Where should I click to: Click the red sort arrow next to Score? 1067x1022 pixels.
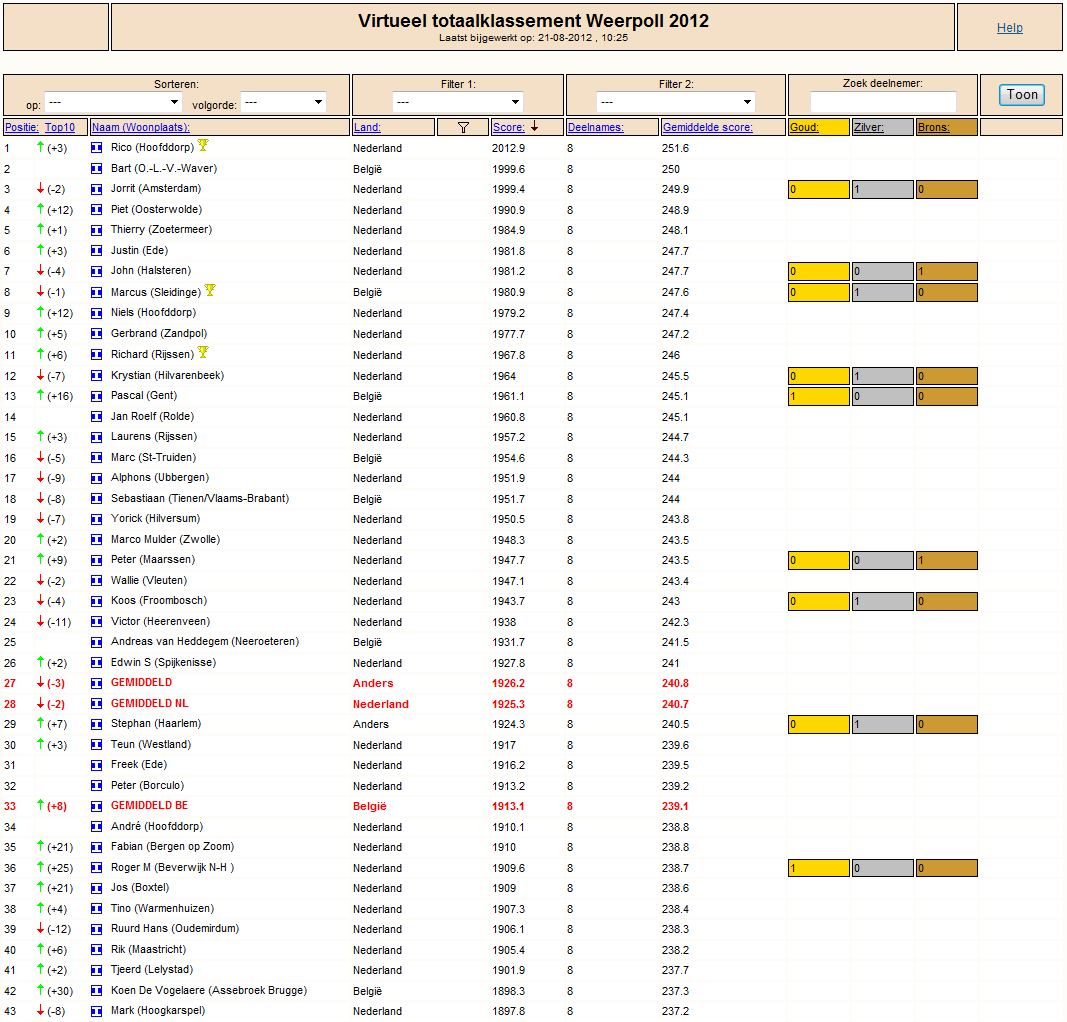535,127
